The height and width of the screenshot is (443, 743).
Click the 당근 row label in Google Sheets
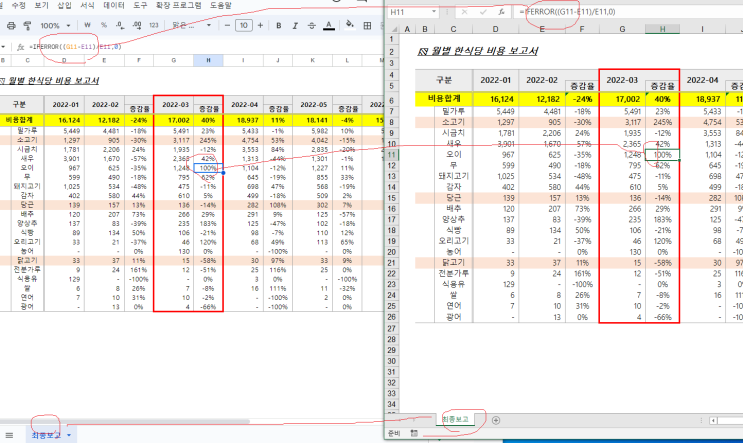point(27,205)
